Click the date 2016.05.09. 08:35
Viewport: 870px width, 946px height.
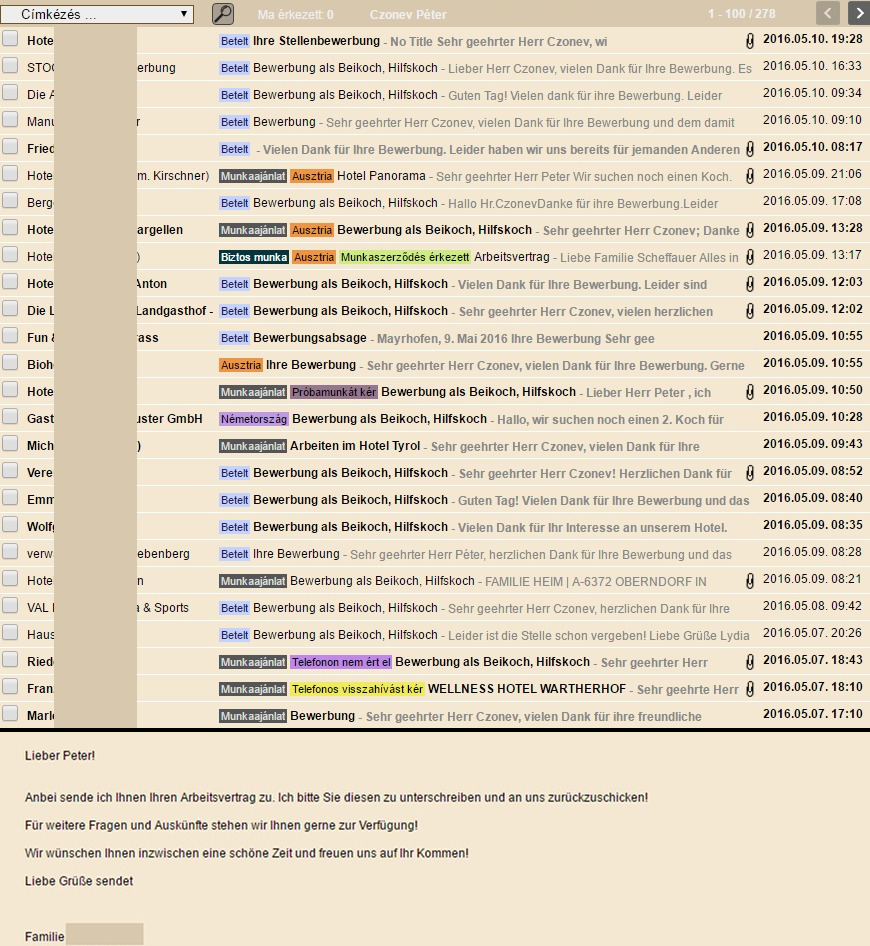pyautogui.click(x=812, y=525)
